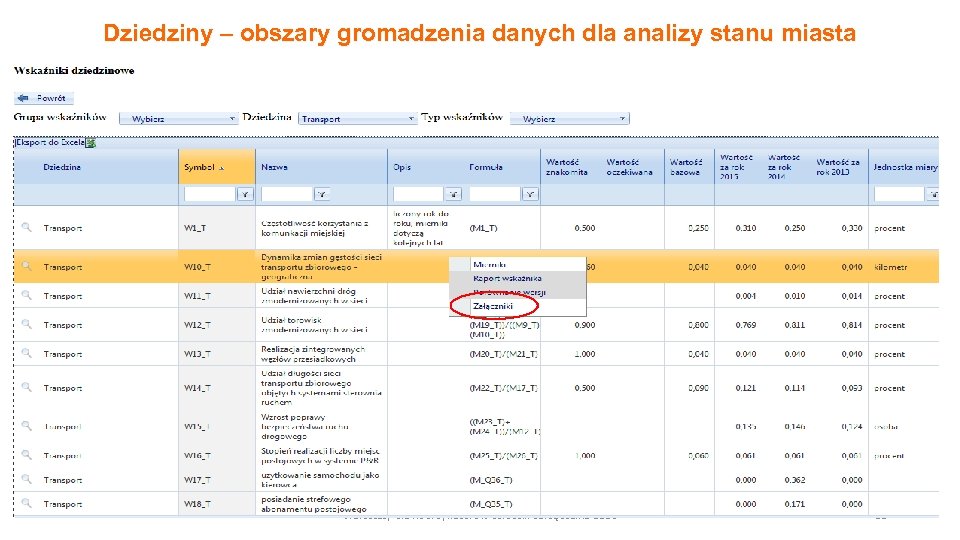960x540 pixels.
Task: Open magnifier icon for row W15_T
Action: pyautogui.click(x=26, y=425)
